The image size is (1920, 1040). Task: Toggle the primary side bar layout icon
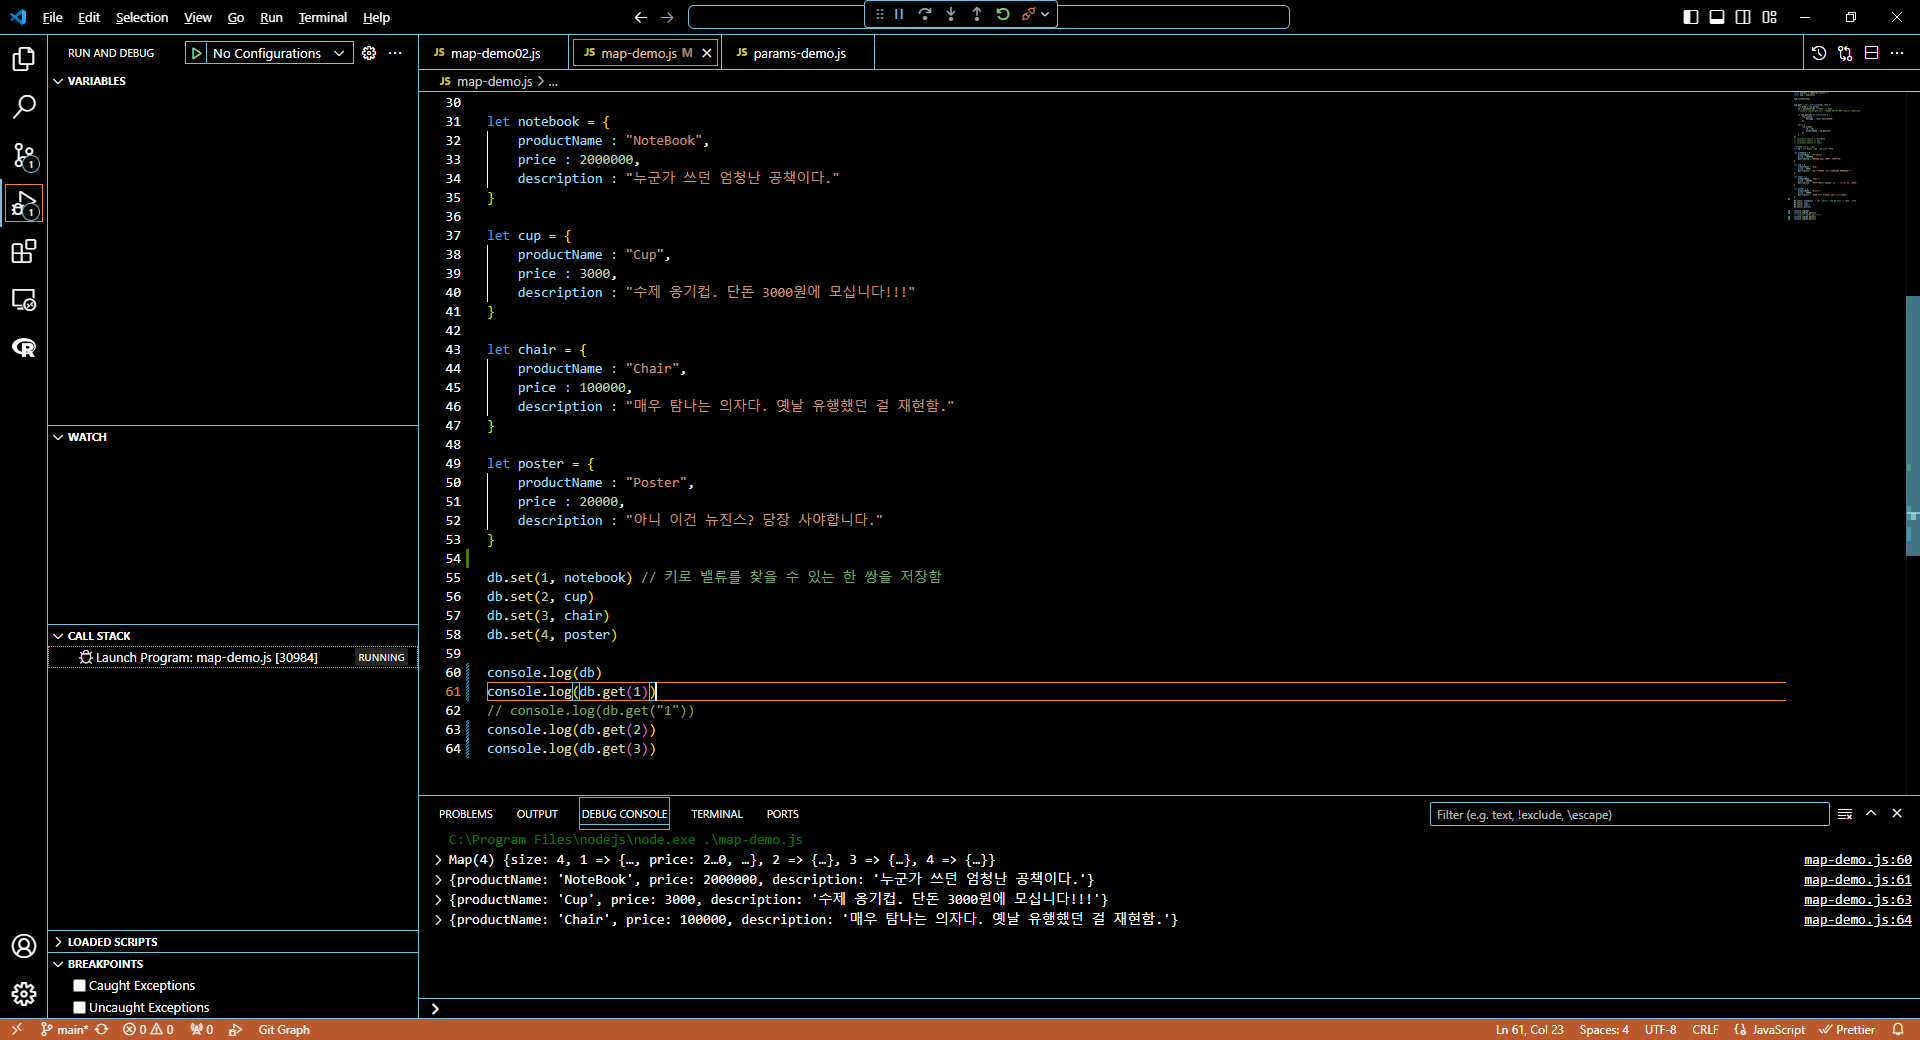[1691, 17]
